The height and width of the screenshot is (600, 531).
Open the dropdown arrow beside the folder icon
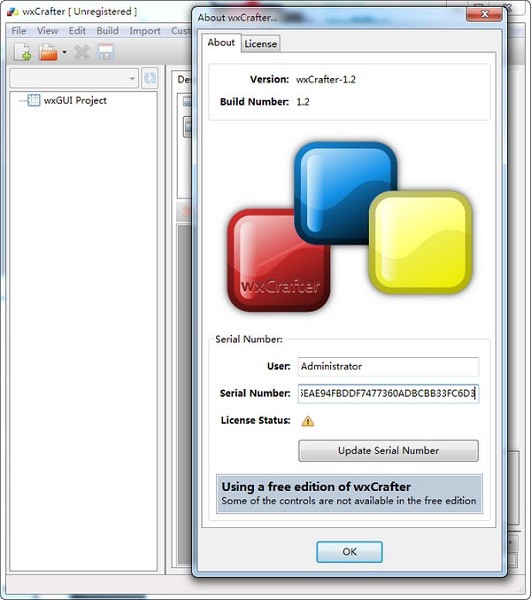(64, 52)
